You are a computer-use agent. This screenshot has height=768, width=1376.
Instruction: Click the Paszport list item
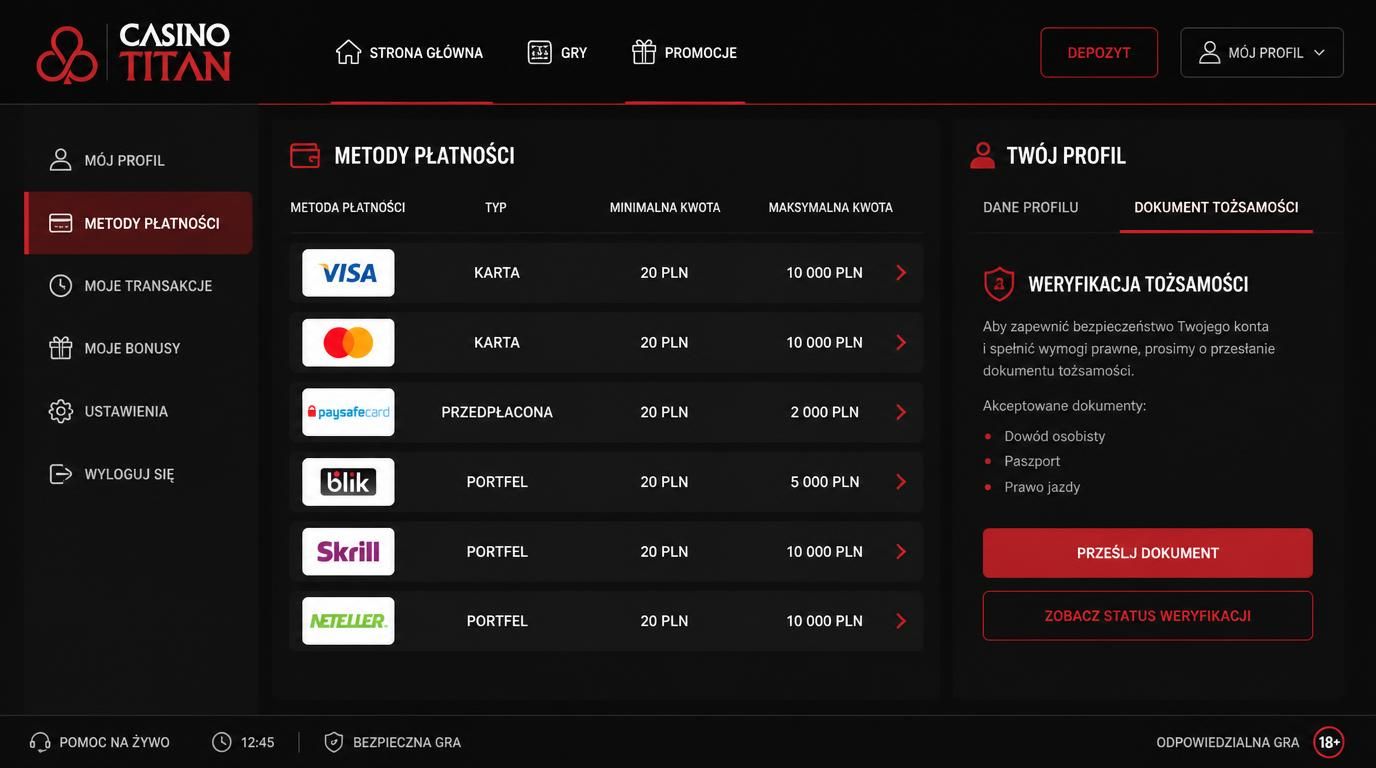[1032, 461]
